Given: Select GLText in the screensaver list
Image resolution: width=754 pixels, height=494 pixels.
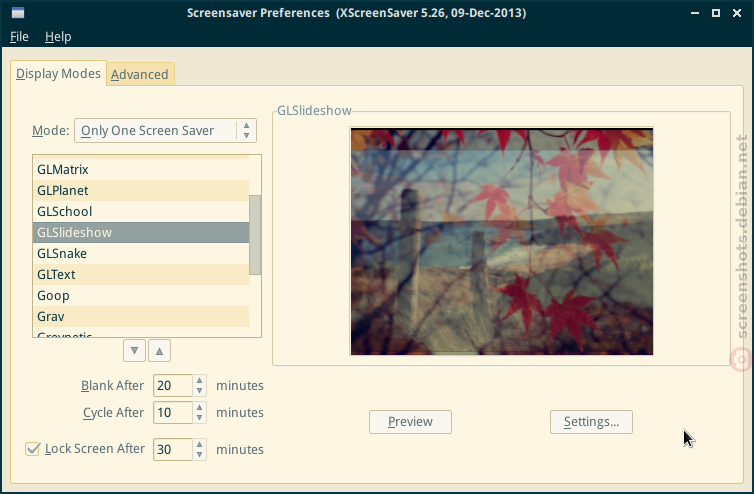Looking at the screenshot, I should point(140,275).
